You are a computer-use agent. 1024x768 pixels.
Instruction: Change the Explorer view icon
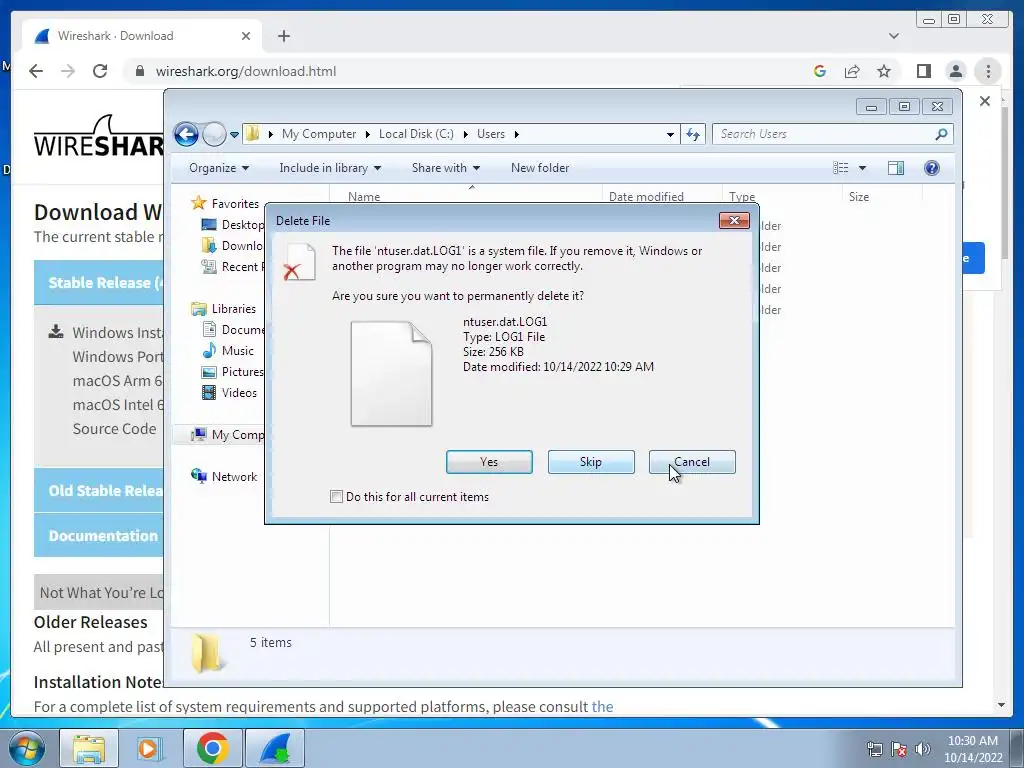pos(840,168)
